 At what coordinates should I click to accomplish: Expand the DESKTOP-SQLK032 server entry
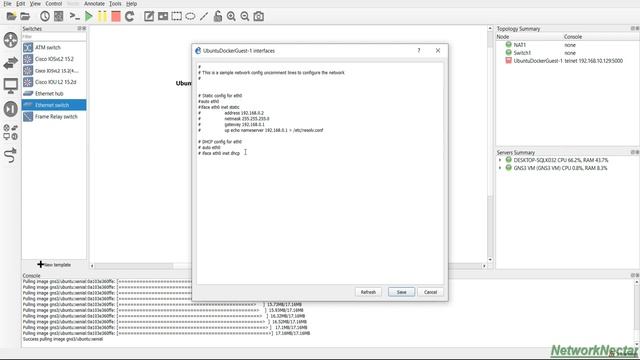point(500,160)
